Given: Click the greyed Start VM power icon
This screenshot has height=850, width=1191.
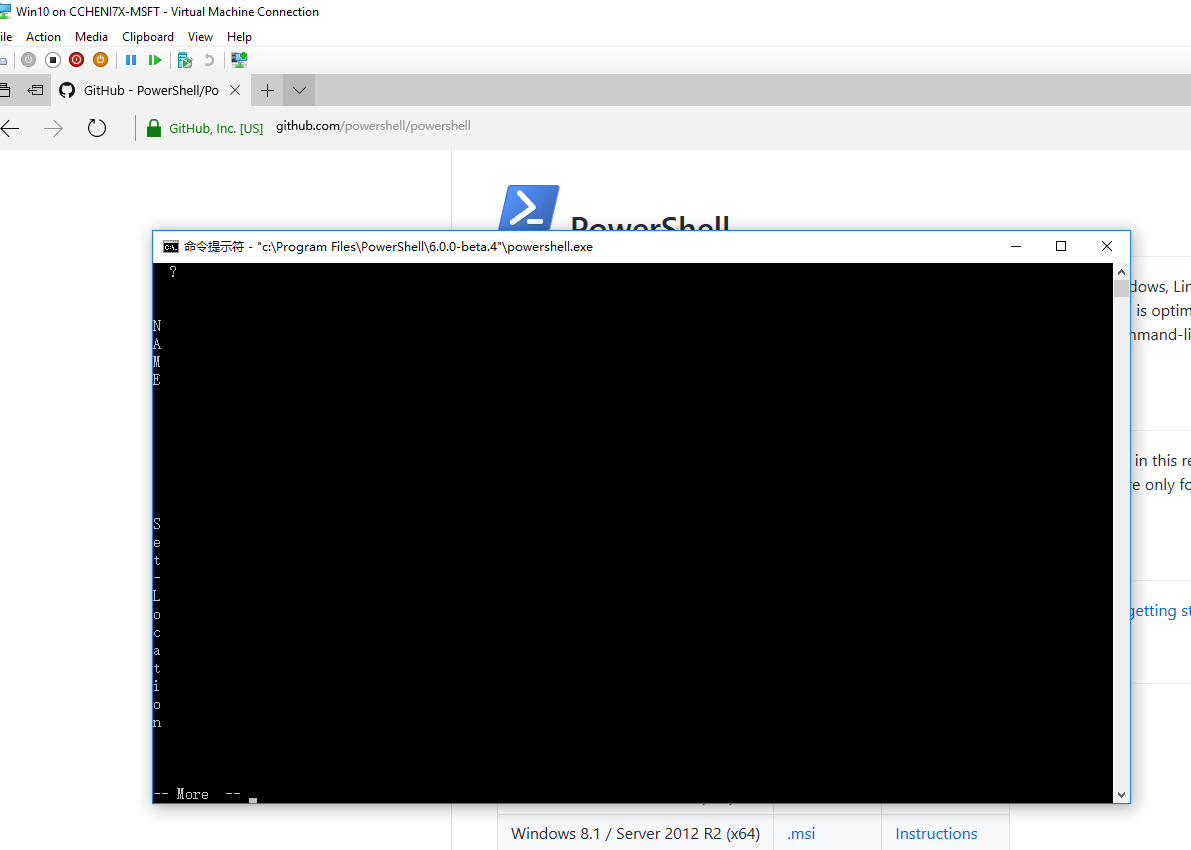Looking at the screenshot, I should point(29,60).
